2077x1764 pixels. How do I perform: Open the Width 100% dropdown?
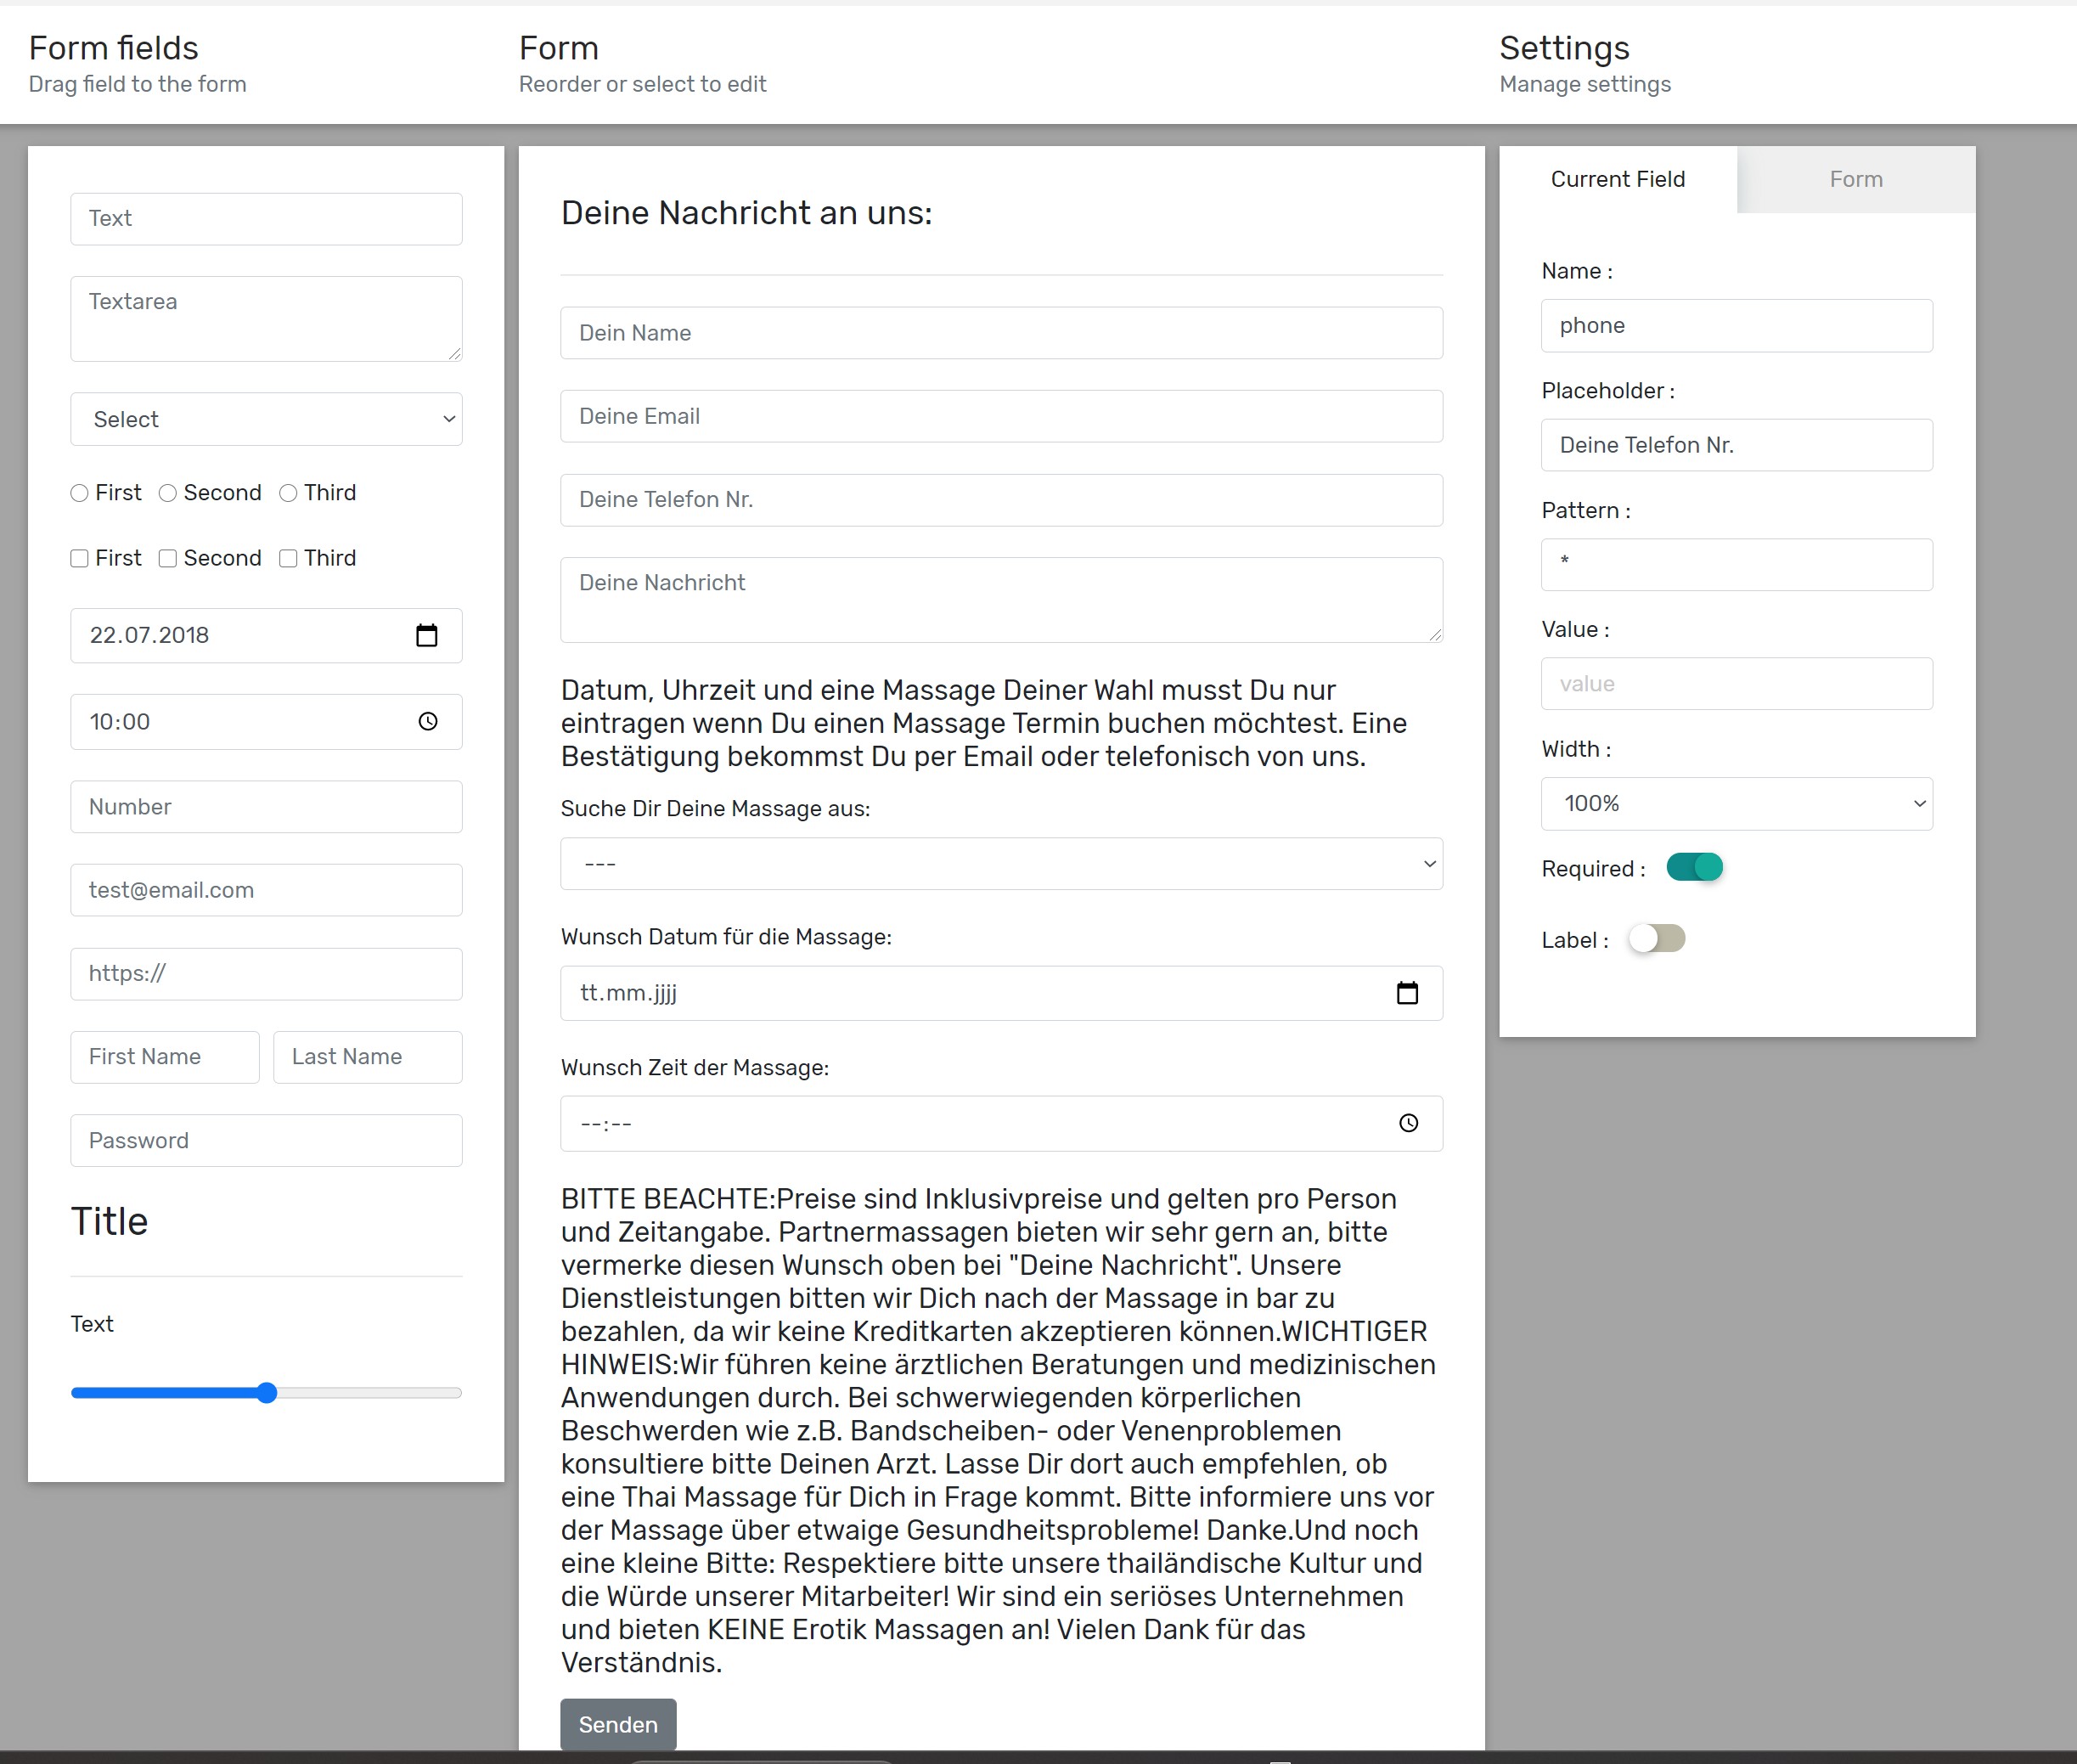tap(1736, 804)
